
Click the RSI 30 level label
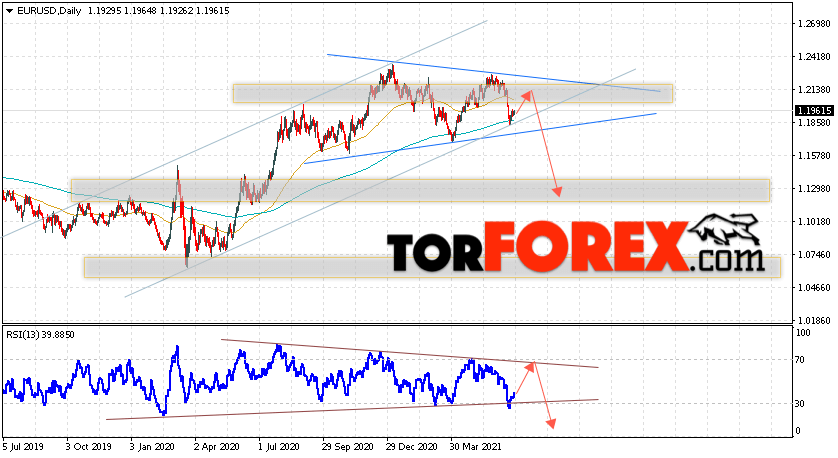point(800,404)
